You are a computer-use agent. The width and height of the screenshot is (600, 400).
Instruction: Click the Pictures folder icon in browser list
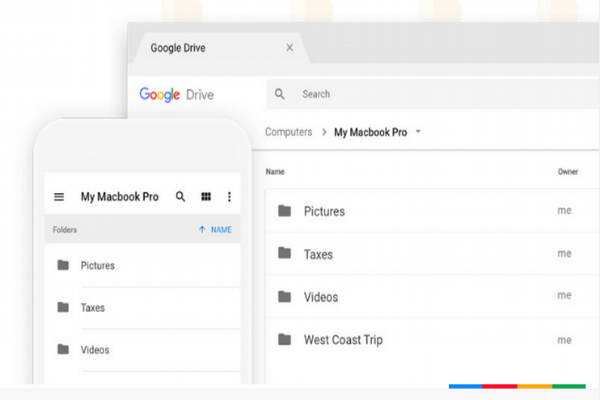click(284, 211)
